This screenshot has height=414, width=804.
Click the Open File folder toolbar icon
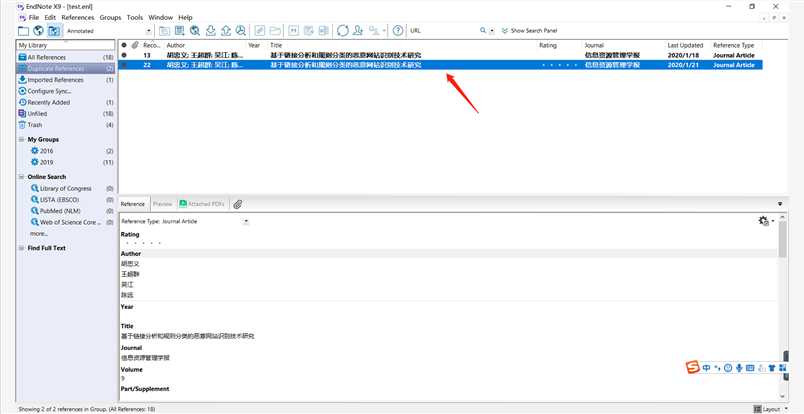(275, 31)
